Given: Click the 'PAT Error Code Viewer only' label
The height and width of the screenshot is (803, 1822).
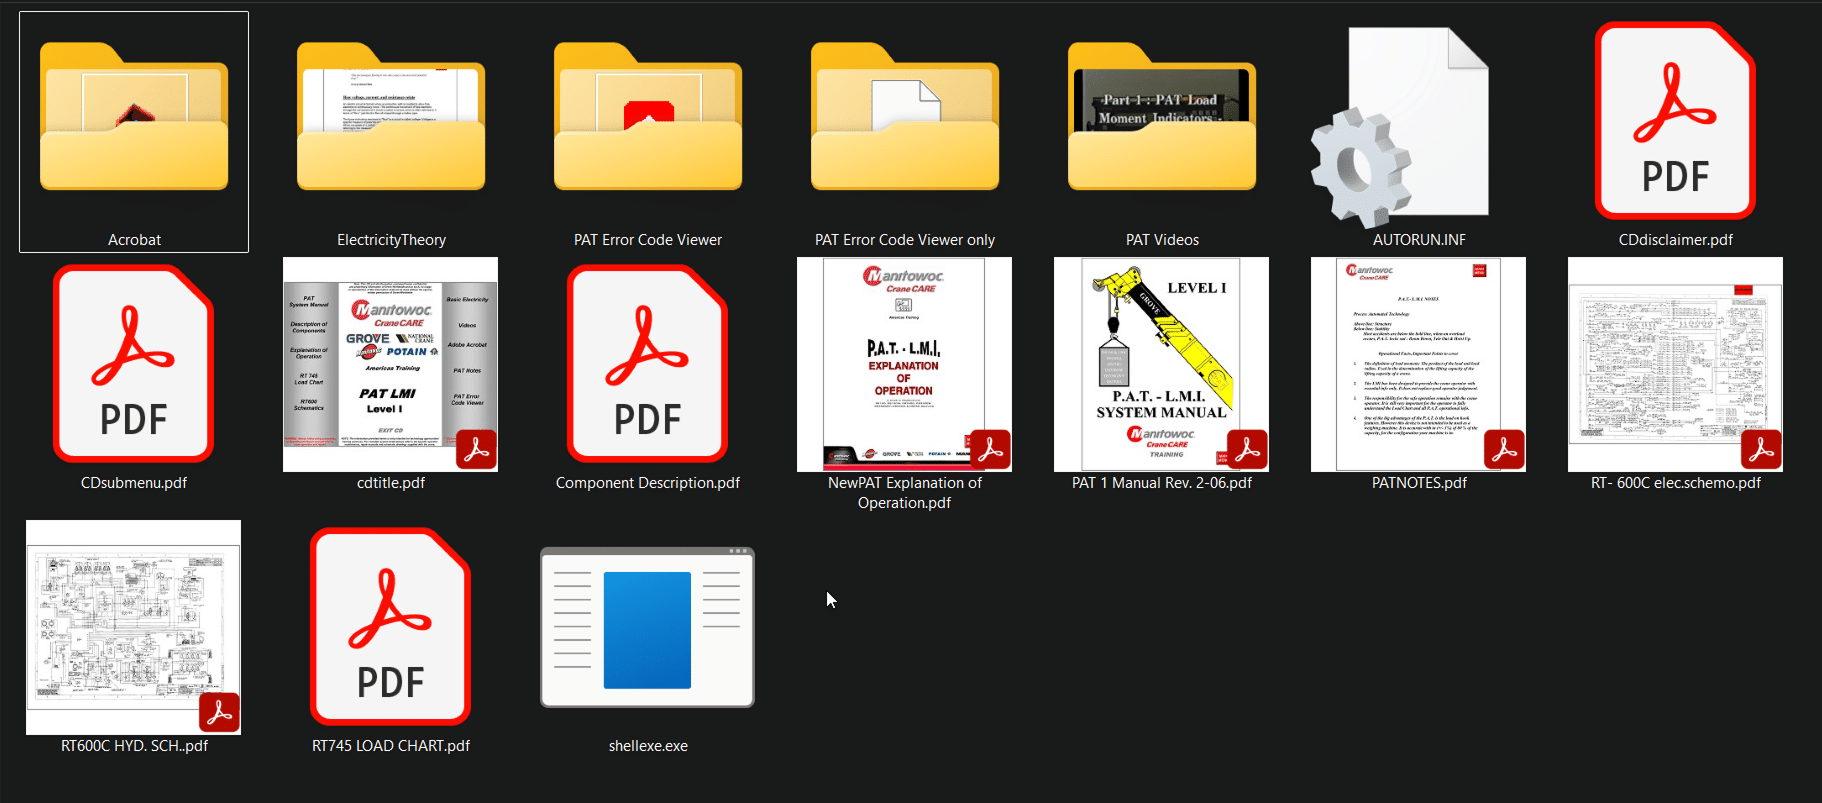Looking at the screenshot, I should (x=905, y=240).
